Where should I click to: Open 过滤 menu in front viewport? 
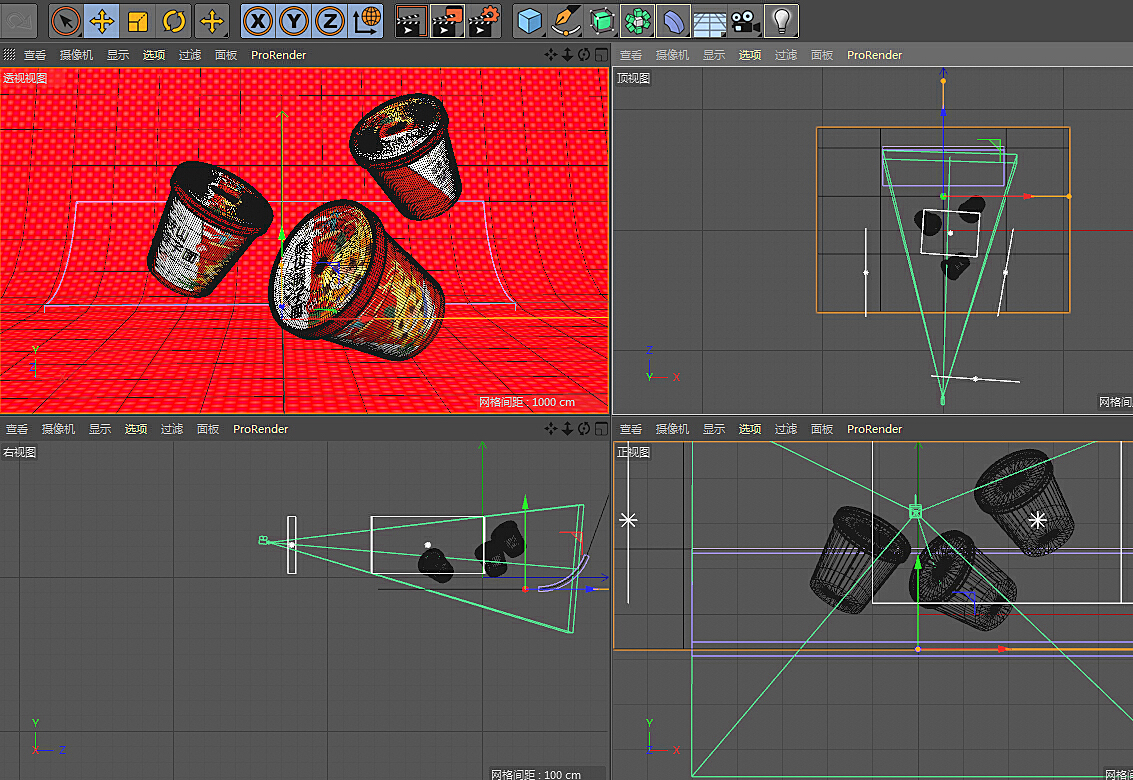786,429
